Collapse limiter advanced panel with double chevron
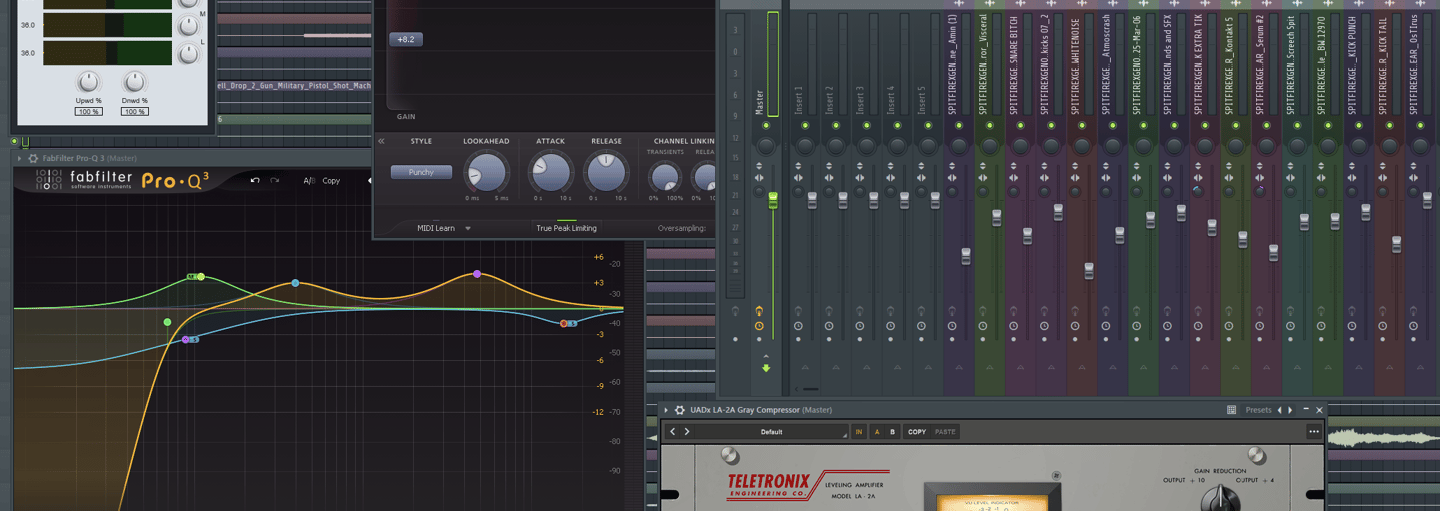1440x511 pixels. point(381,141)
